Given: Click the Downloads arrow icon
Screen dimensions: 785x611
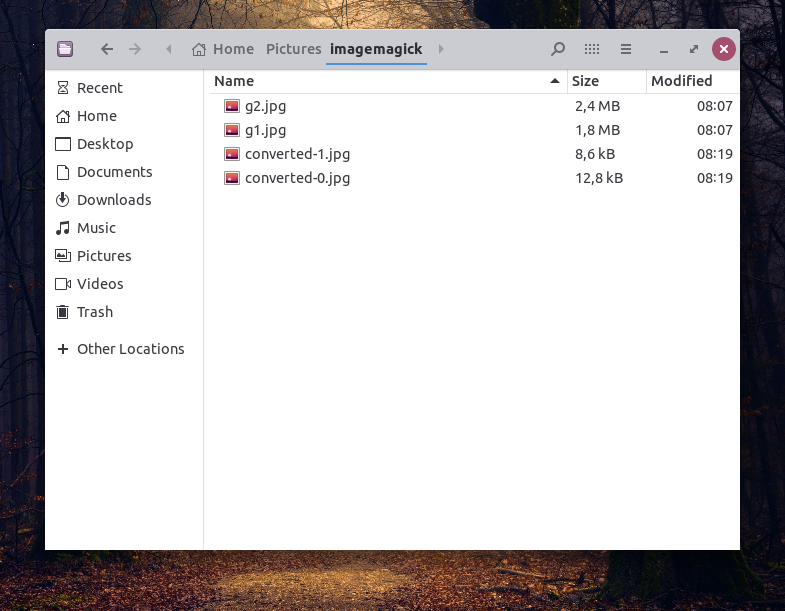Looking at the screenshot, I should (x=63, y=200).
